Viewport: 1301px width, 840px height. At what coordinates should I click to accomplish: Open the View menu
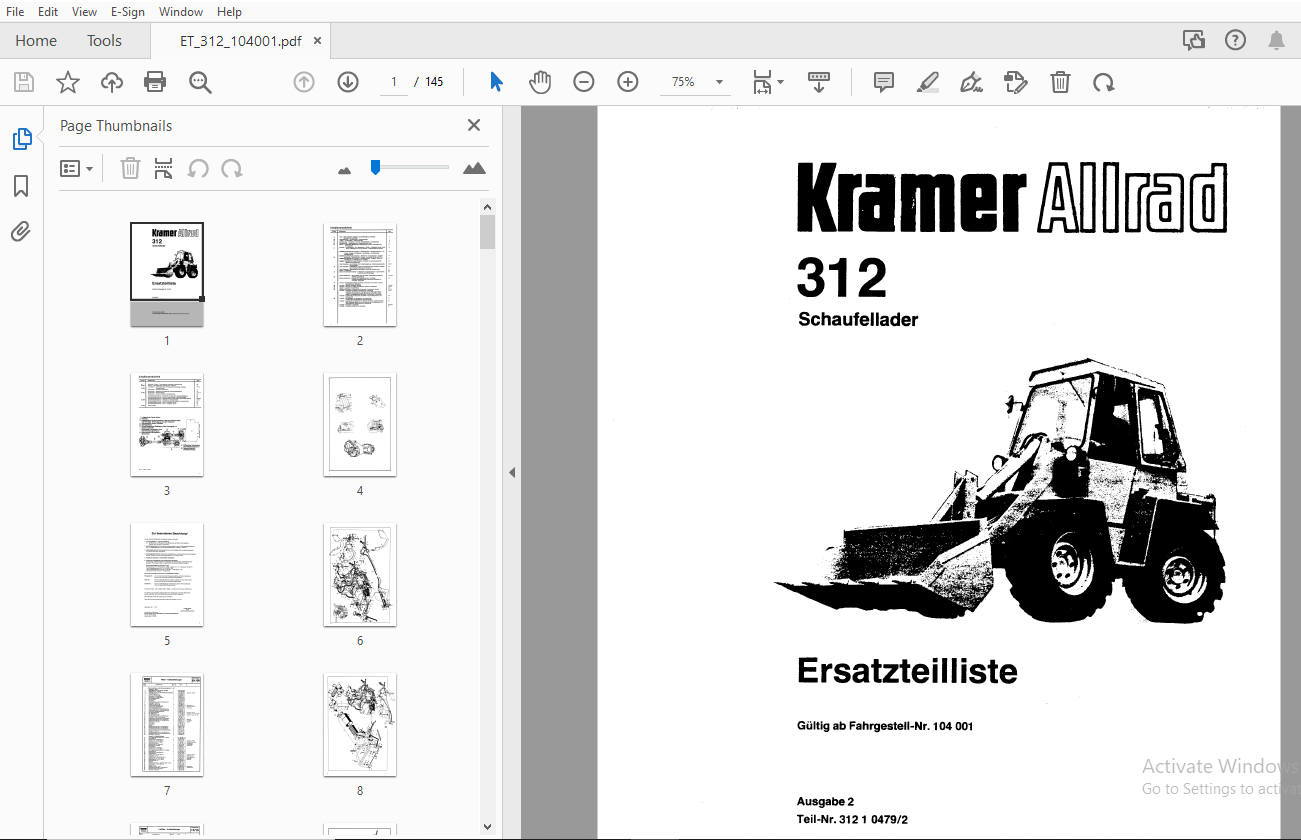85,12
